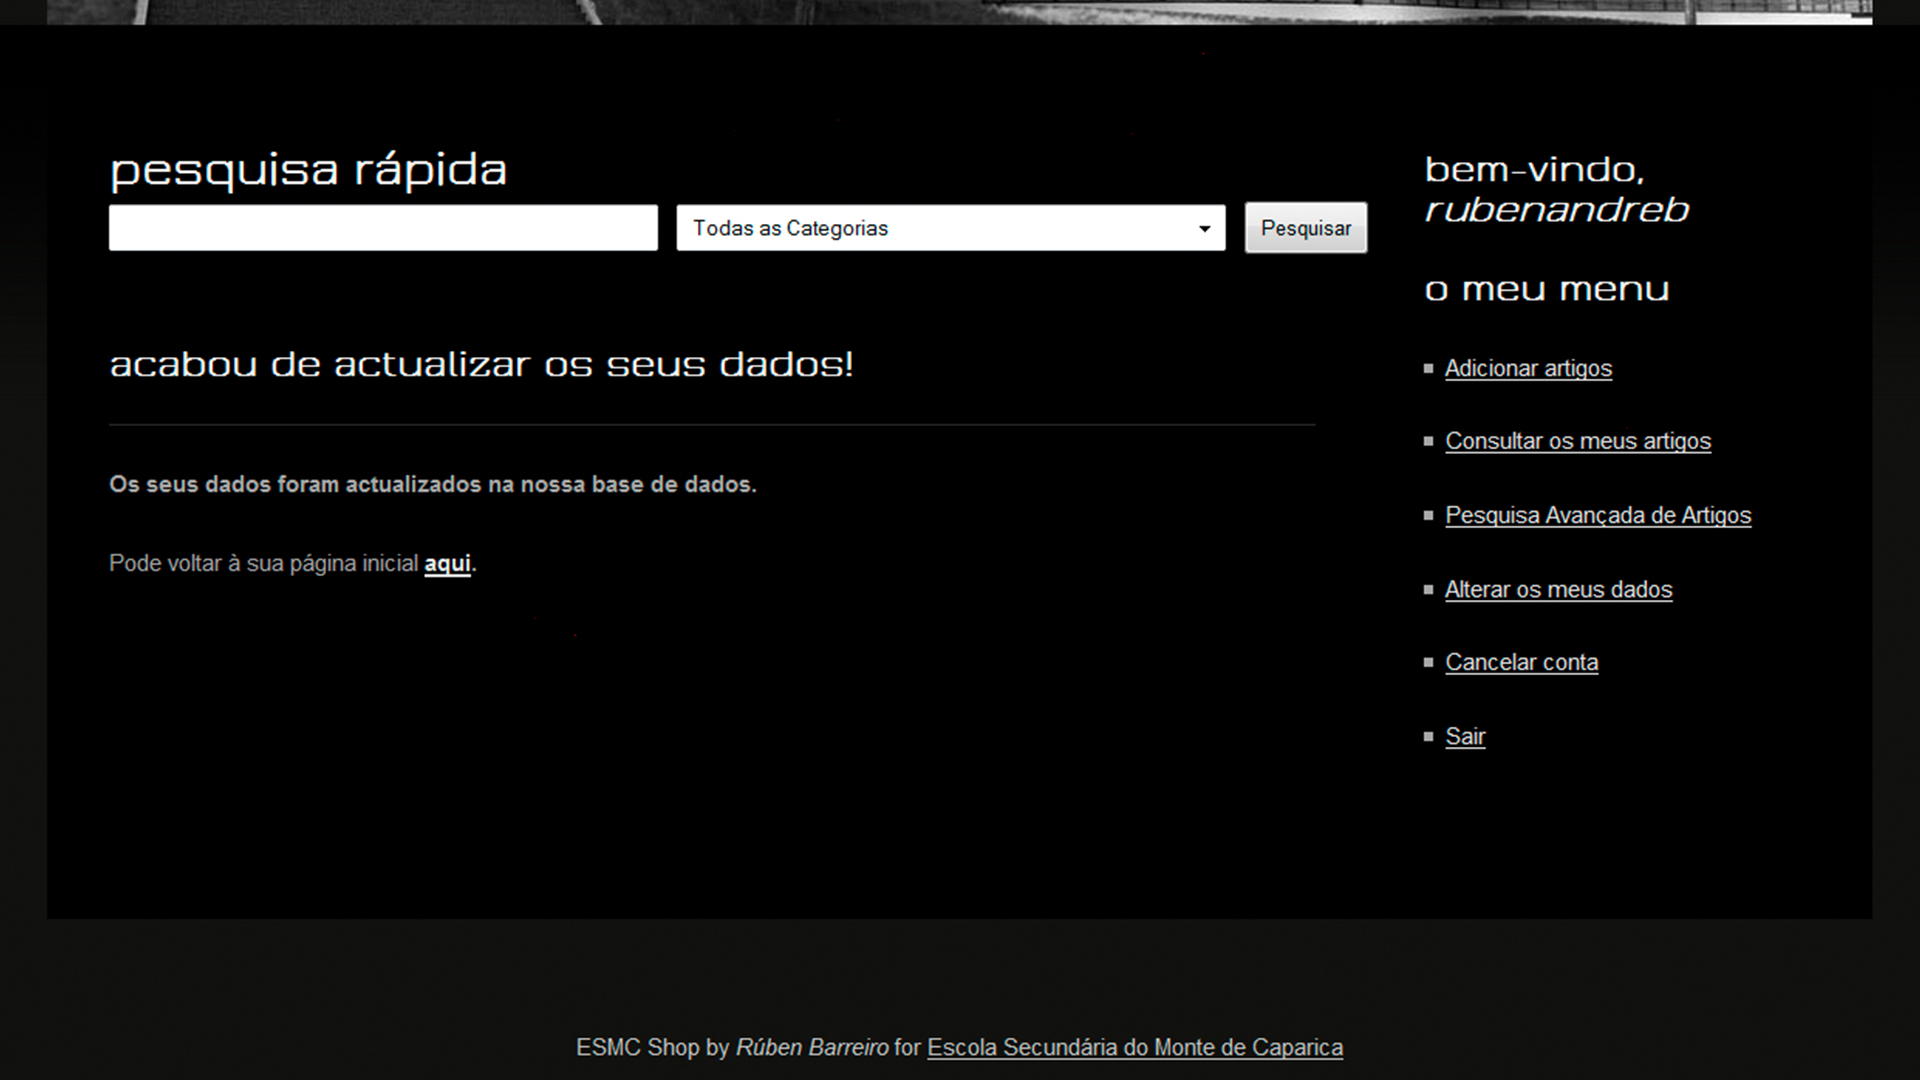Click the bullet icon beside Adicionar artigos
Screen dimensions: 1920x1080
(1428, 369)
